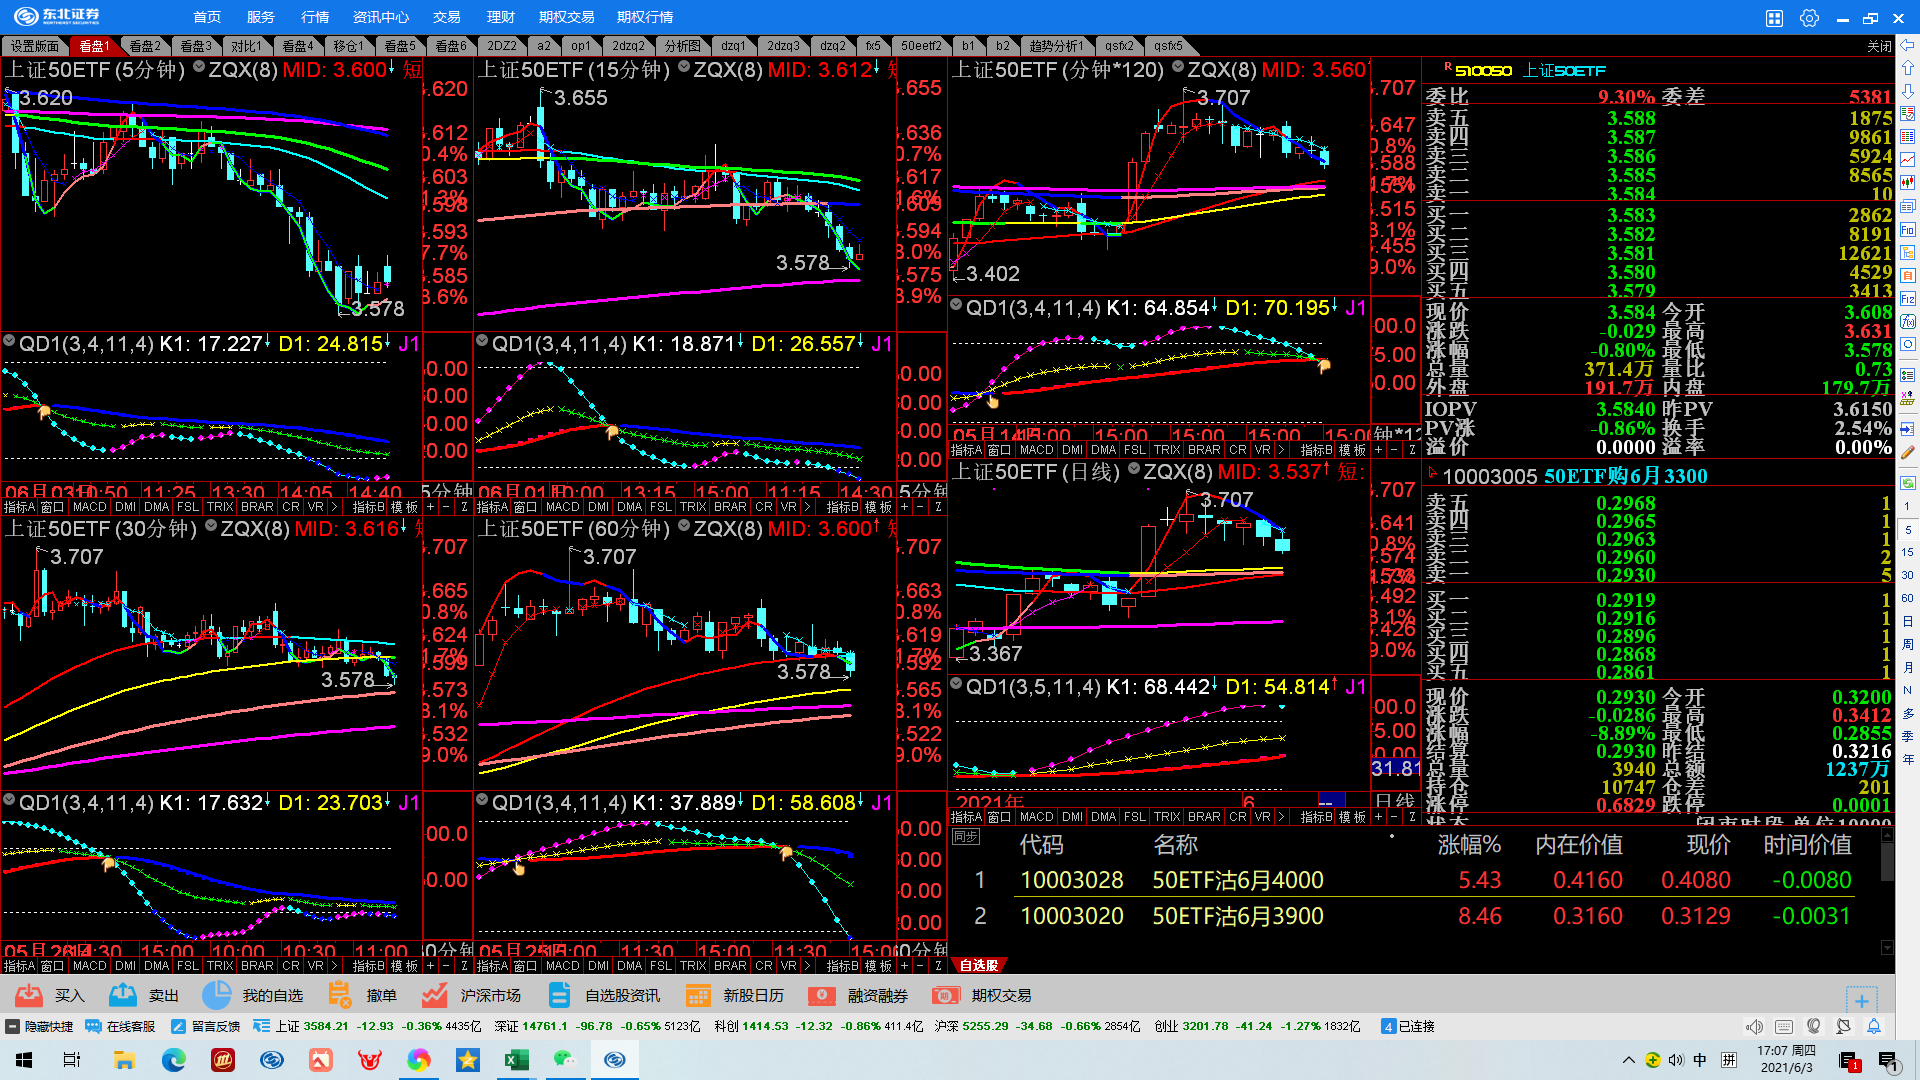The height and width of the screenshot is (1080, 1920).
Task: Open the 期权交易 top menu
Action: pyautogui.click(x=566, y=17)
